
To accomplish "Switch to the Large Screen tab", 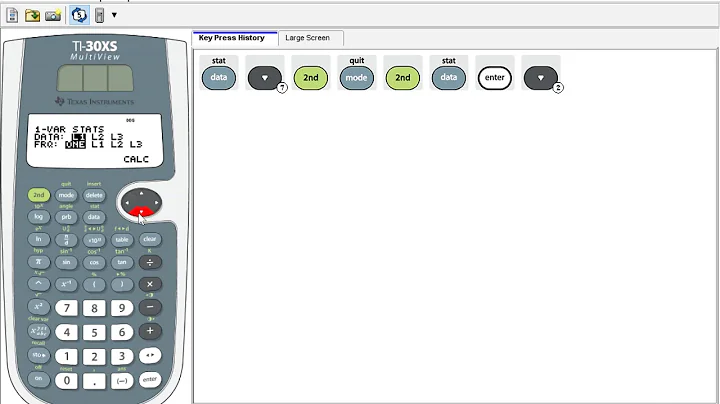I will pos(307,38).
